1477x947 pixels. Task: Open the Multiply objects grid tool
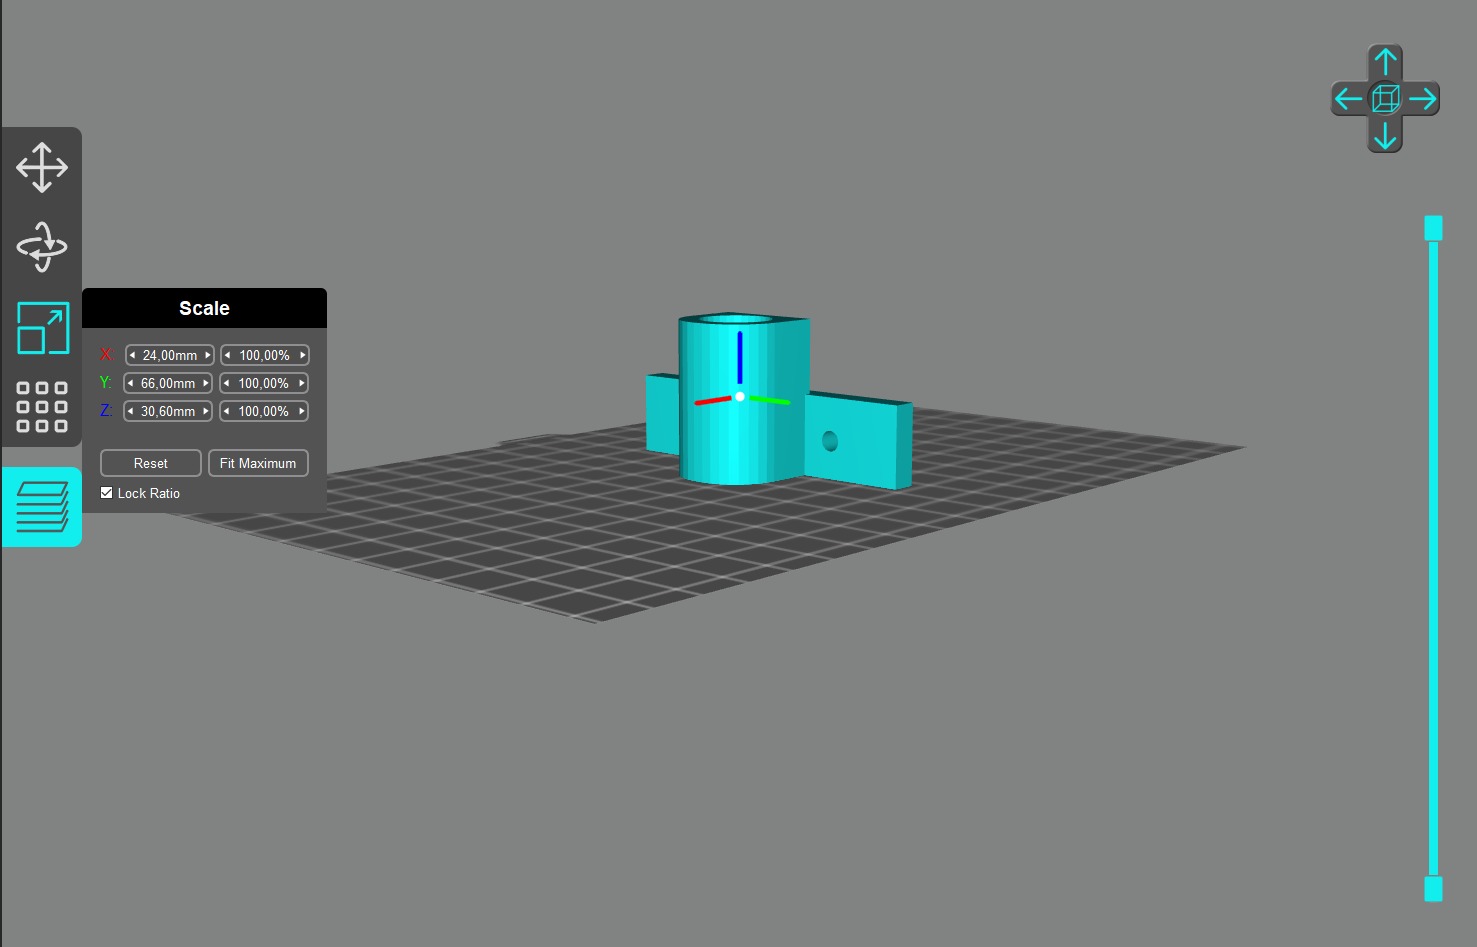(42, 406)
